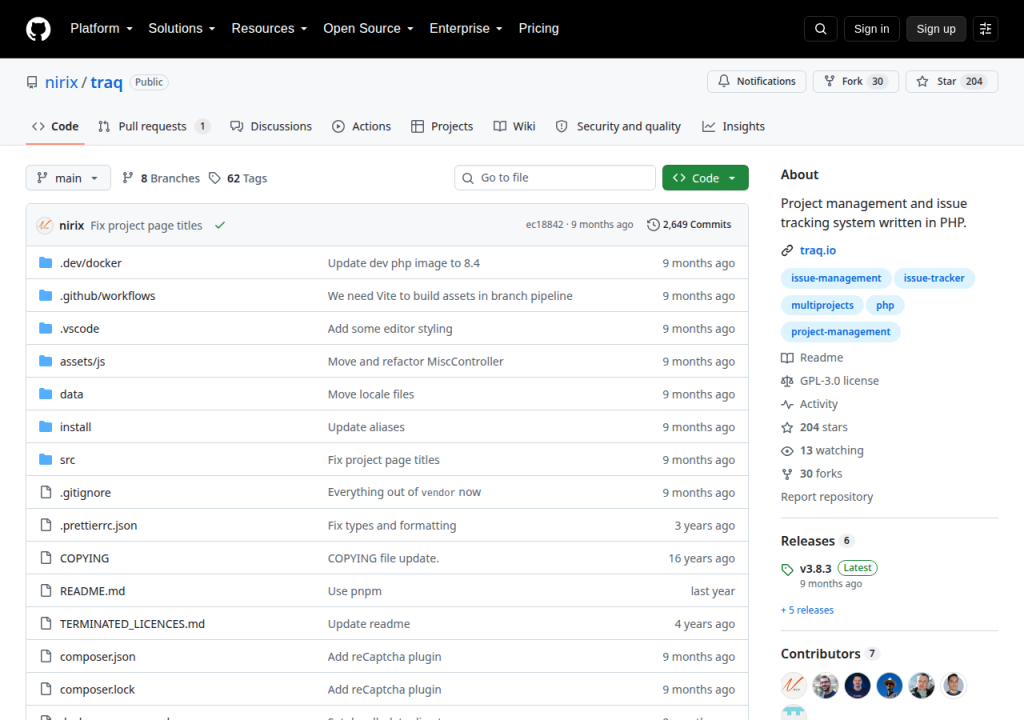Click the license scale icon

coord(787,381)
